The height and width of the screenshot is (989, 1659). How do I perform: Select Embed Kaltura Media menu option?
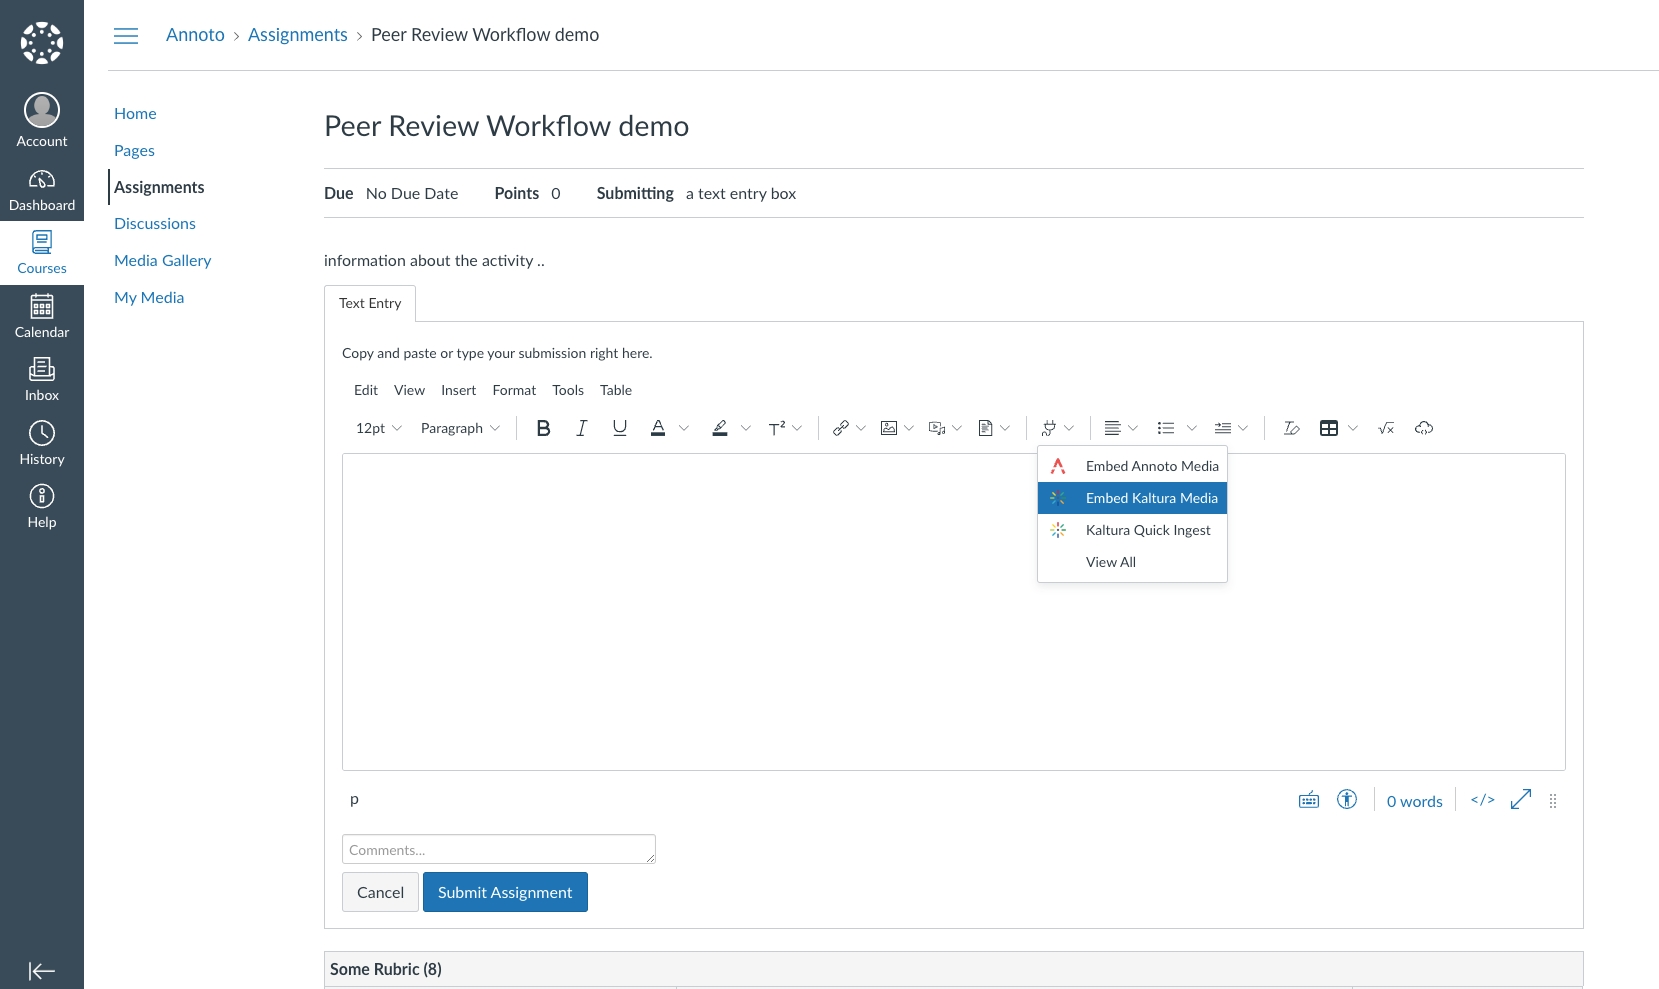[1151, 498]
